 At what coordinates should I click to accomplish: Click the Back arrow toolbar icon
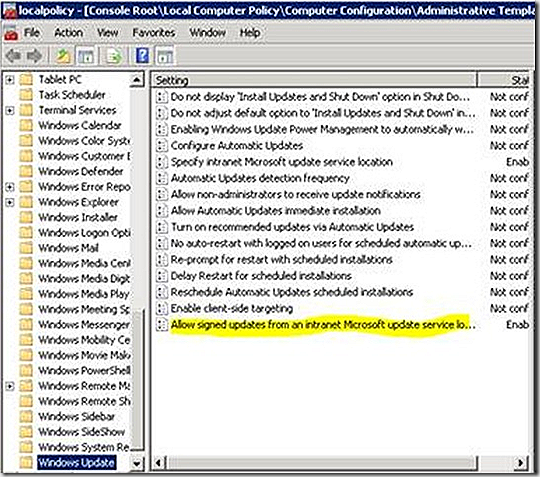tap(13, 55)
